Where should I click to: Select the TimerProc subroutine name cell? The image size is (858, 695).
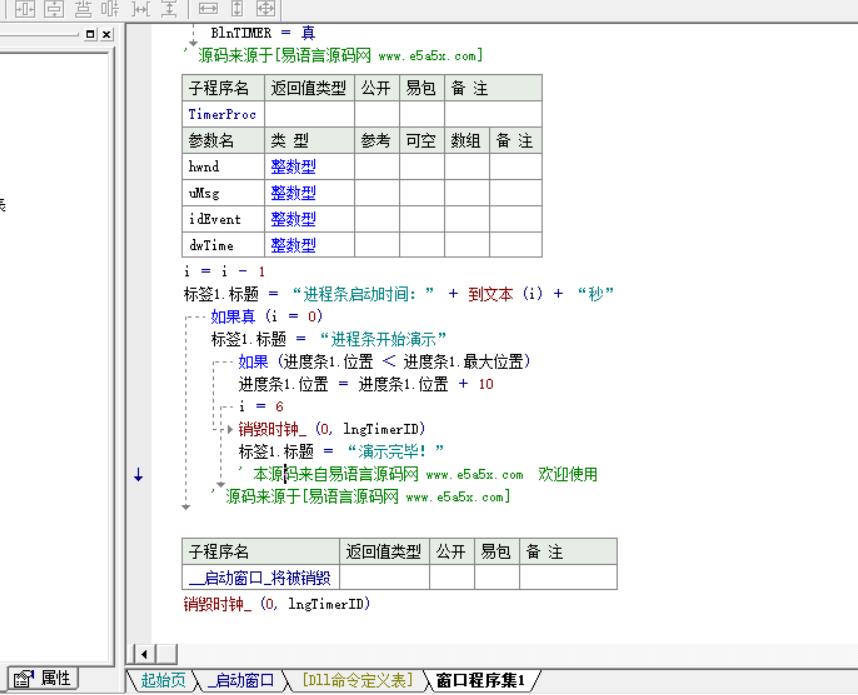pos(223,114)
